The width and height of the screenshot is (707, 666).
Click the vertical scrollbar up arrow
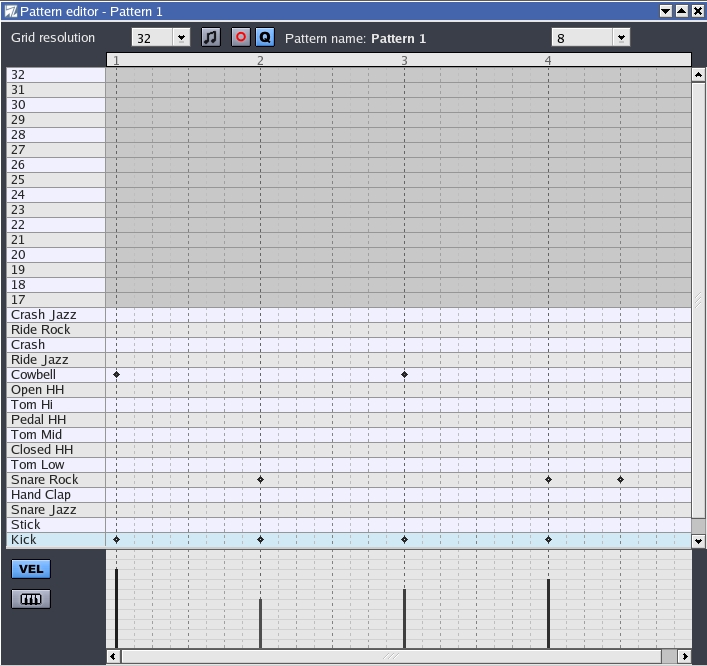pos(698,74)
